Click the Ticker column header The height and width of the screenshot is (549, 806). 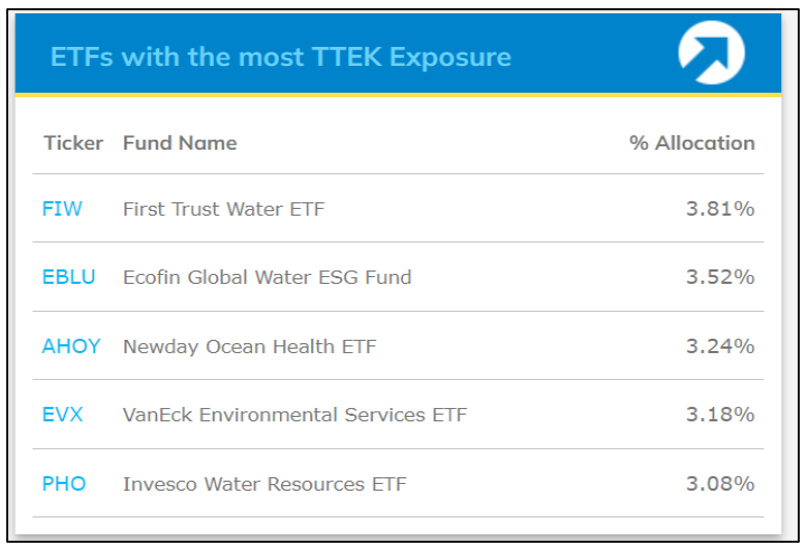tap(73, 143)
